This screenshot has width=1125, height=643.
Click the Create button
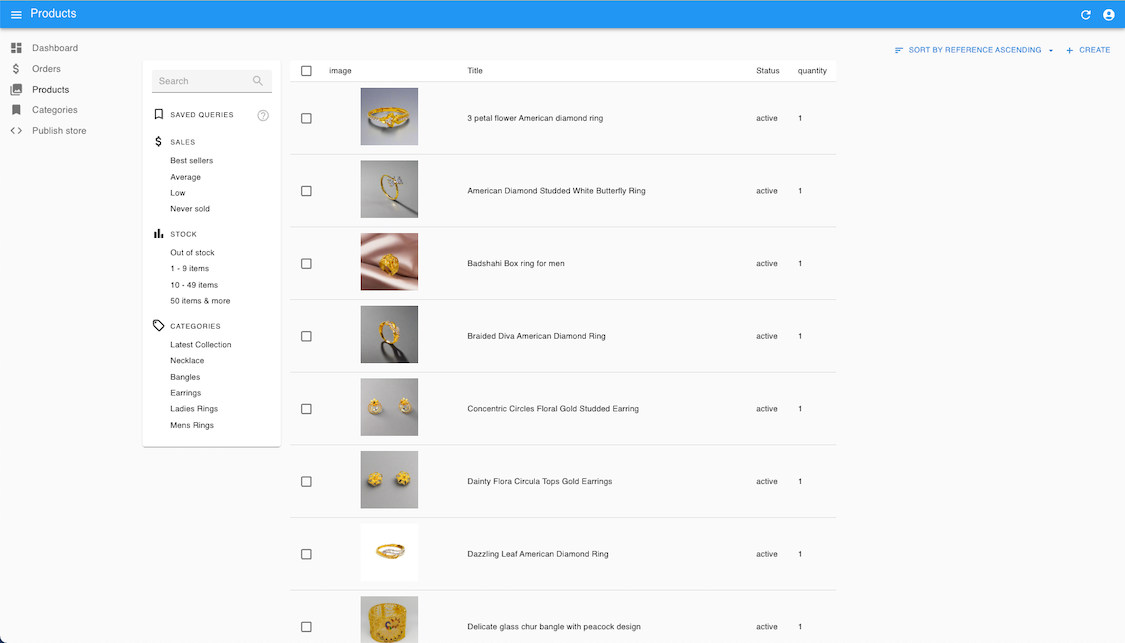[1088, 50]
